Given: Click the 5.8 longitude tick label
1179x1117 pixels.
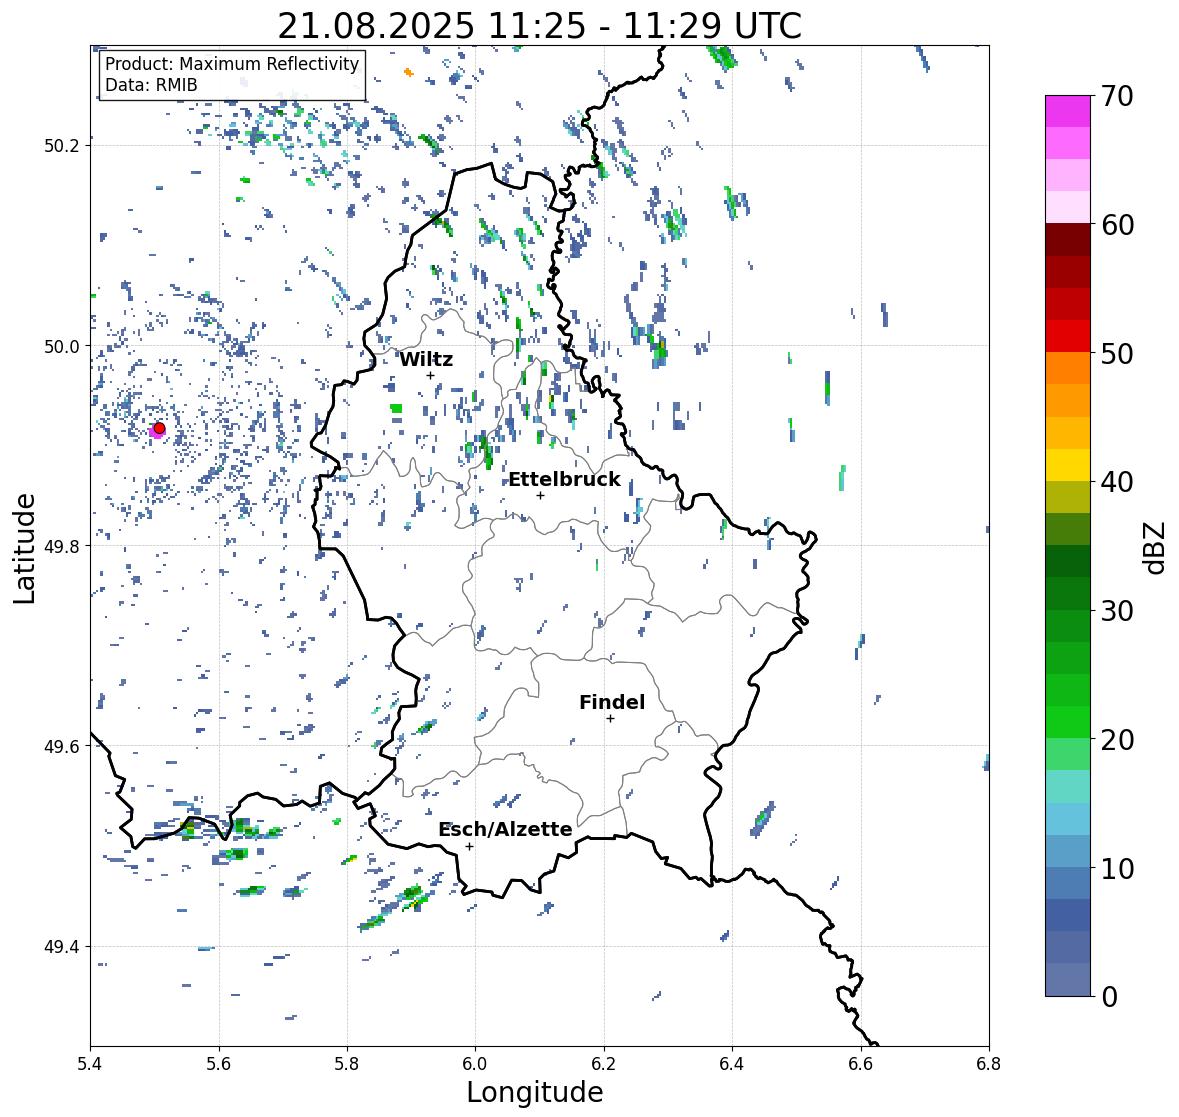Looking at the screenshot, I should (347, 1064).
